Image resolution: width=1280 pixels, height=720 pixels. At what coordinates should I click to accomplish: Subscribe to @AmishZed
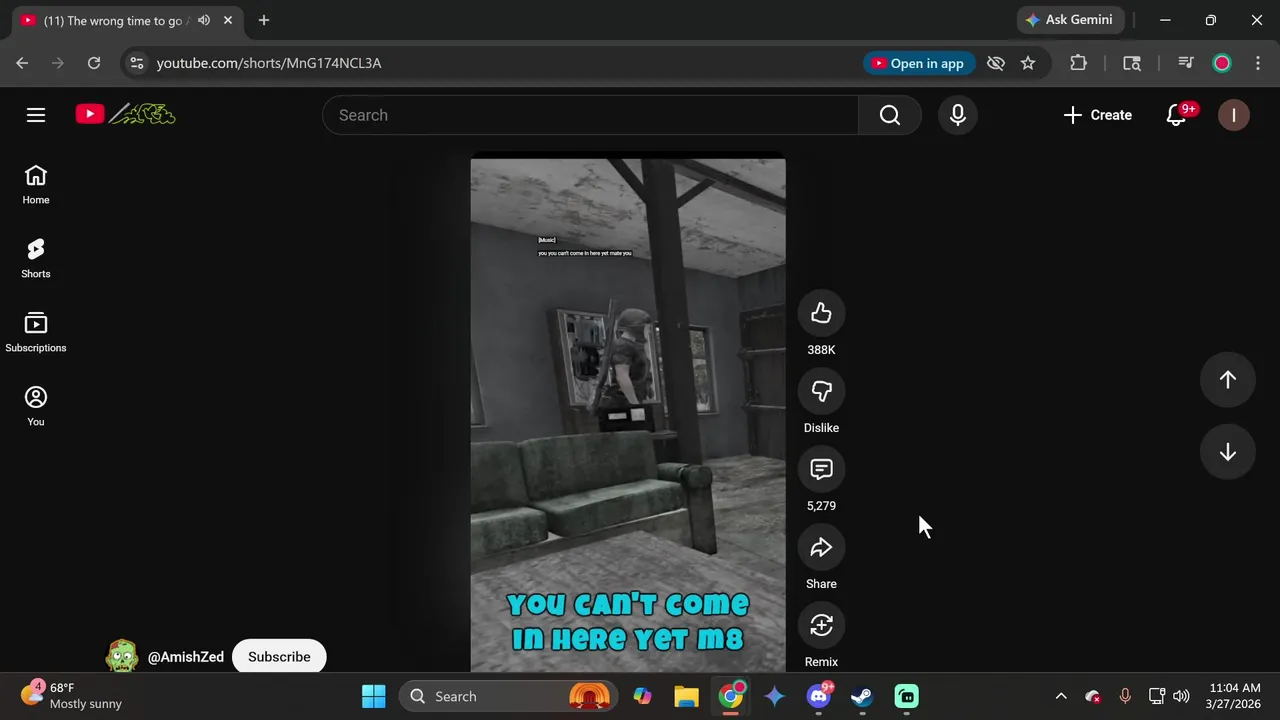pyautogui.click(x=279, y=657)
